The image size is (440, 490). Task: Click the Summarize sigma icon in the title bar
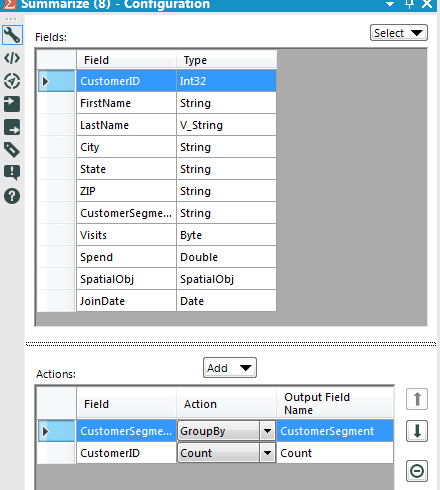(x=9, y=4)
